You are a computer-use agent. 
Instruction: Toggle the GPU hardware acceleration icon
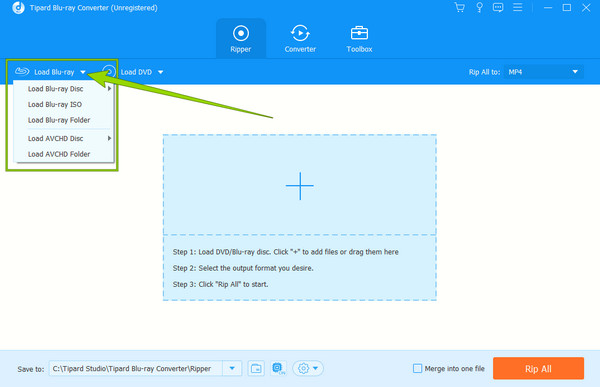(278, 369)
